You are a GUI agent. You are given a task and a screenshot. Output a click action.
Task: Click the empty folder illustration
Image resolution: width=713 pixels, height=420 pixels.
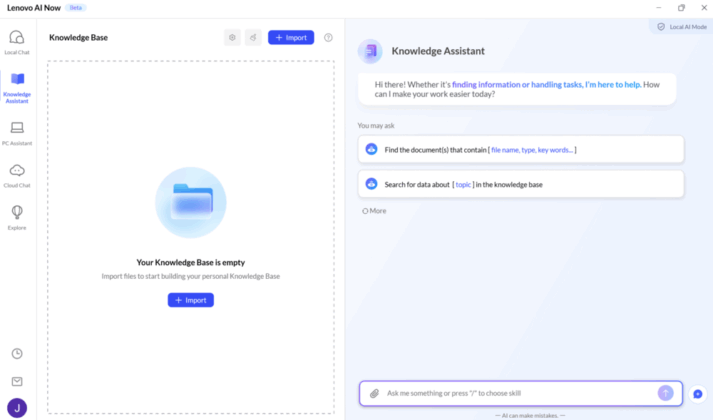point(191,202)
